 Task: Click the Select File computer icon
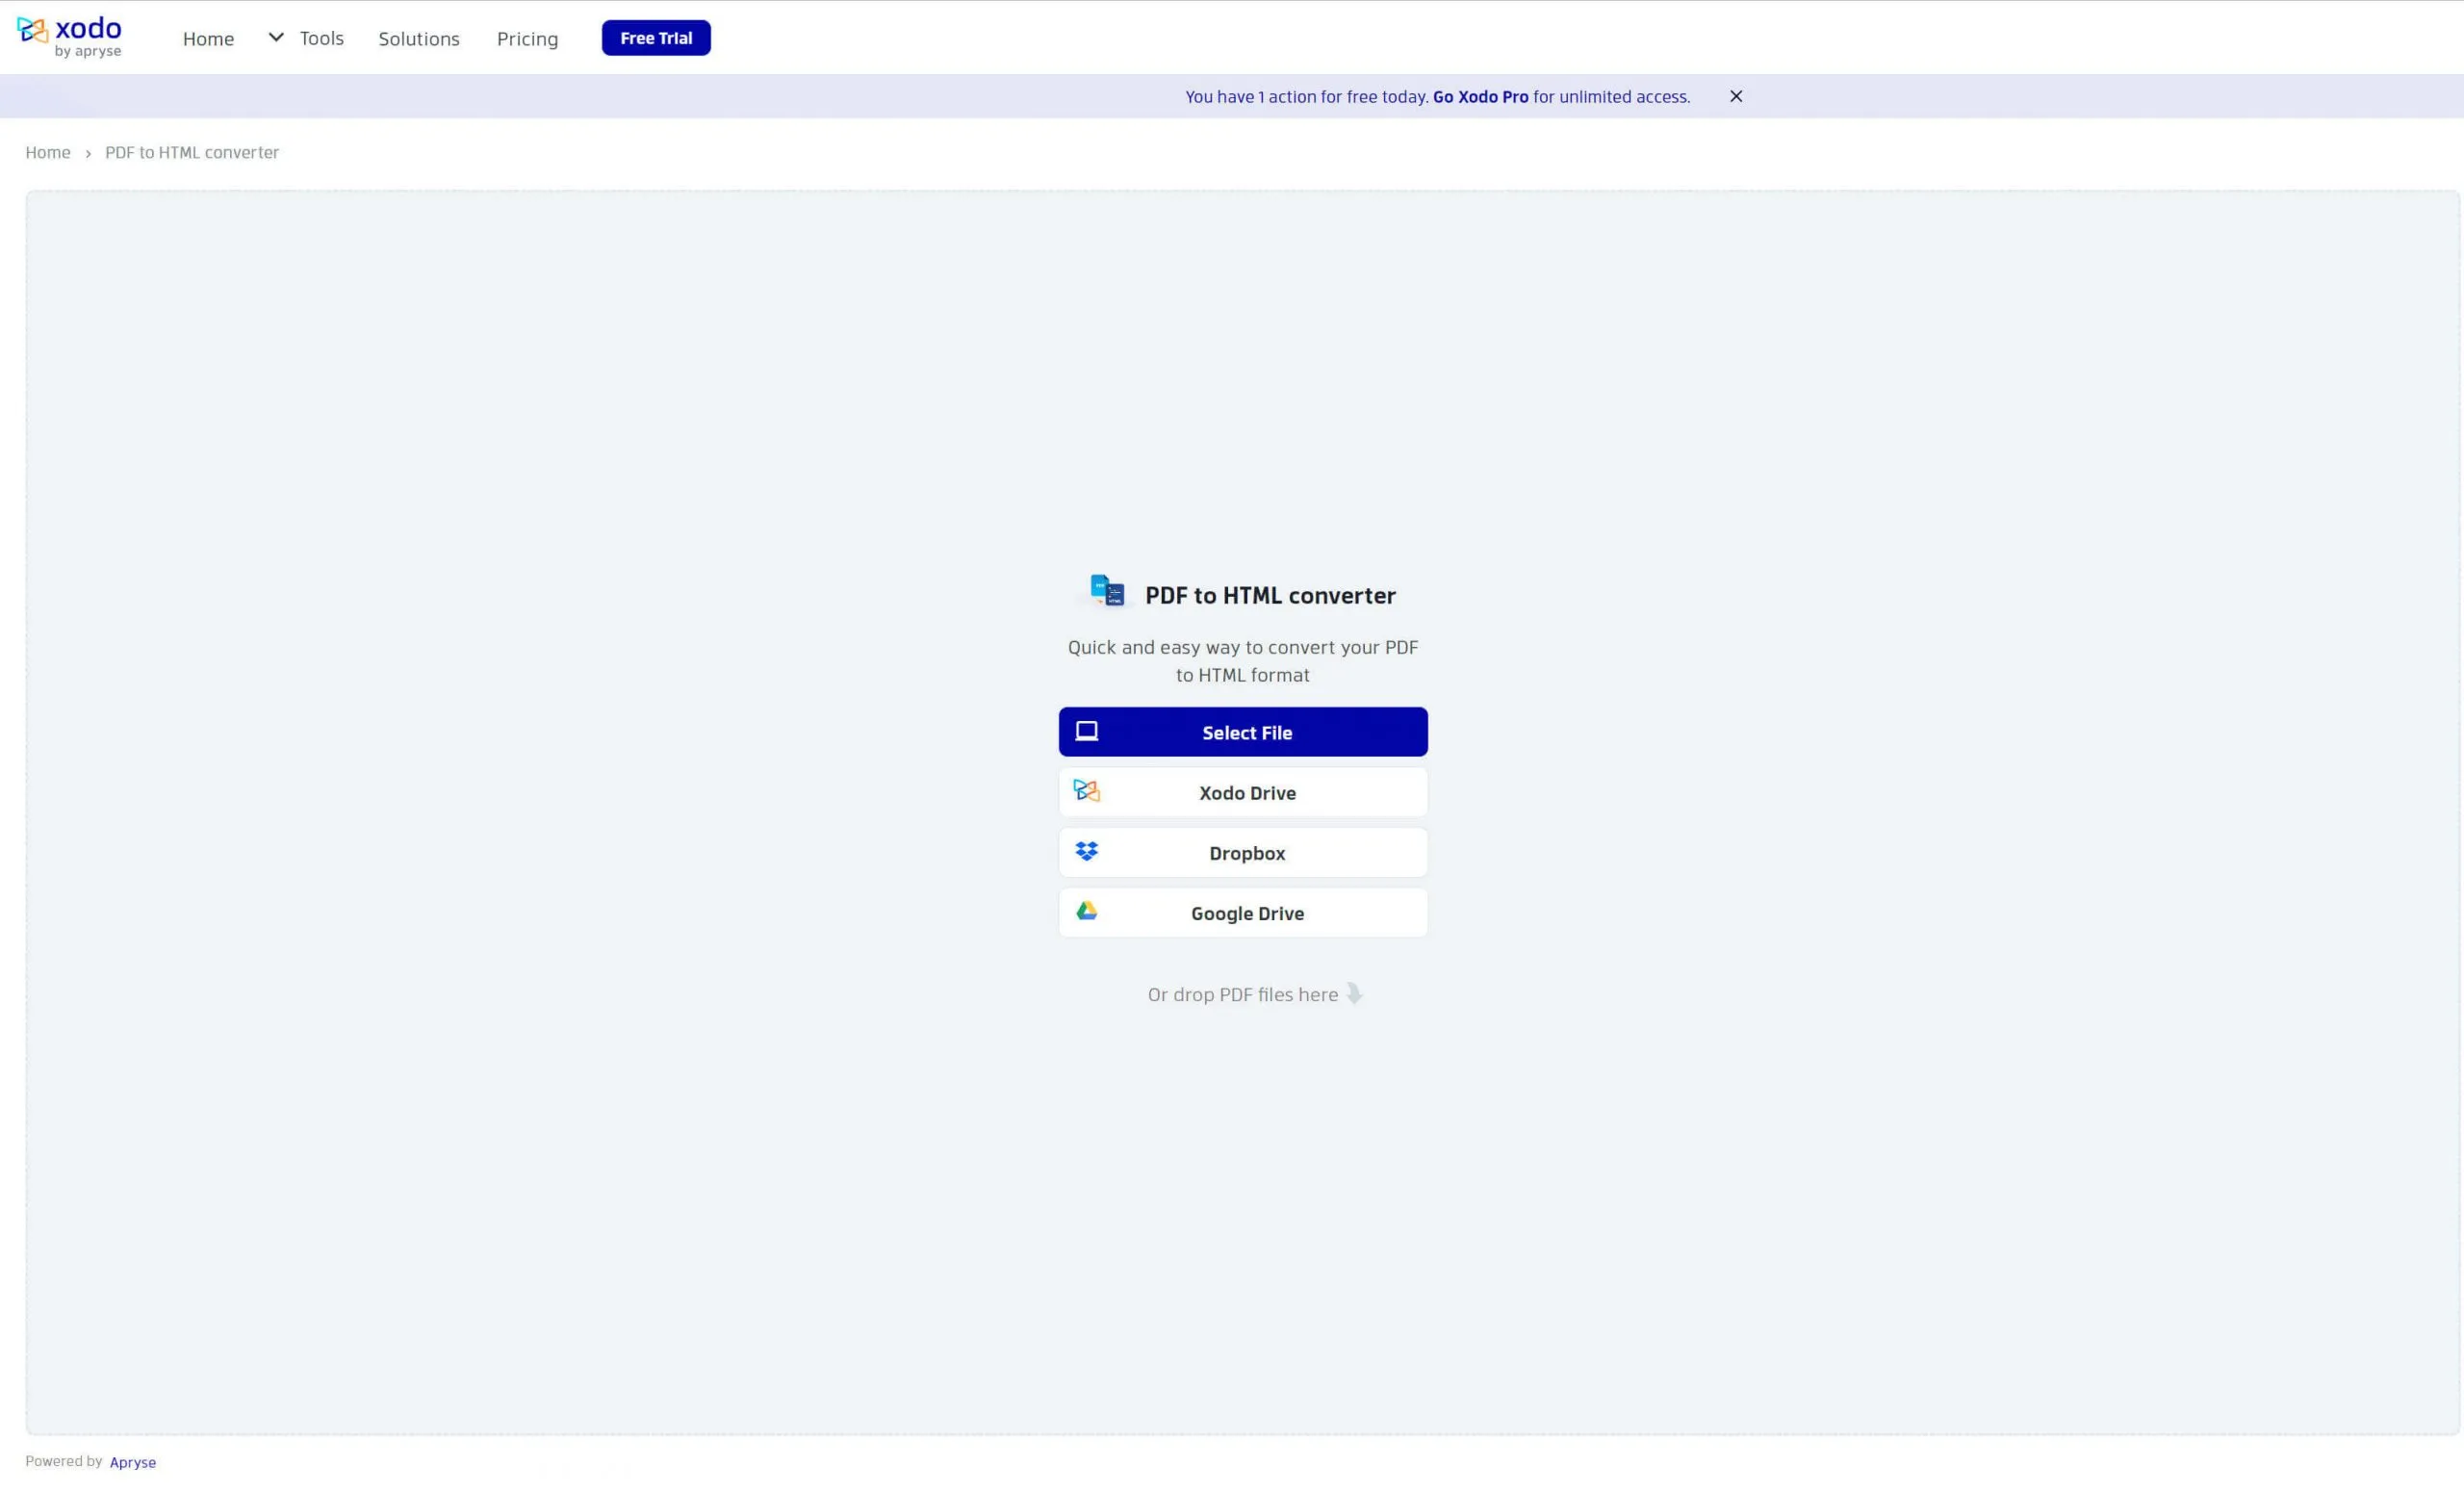coord(1088,731)
